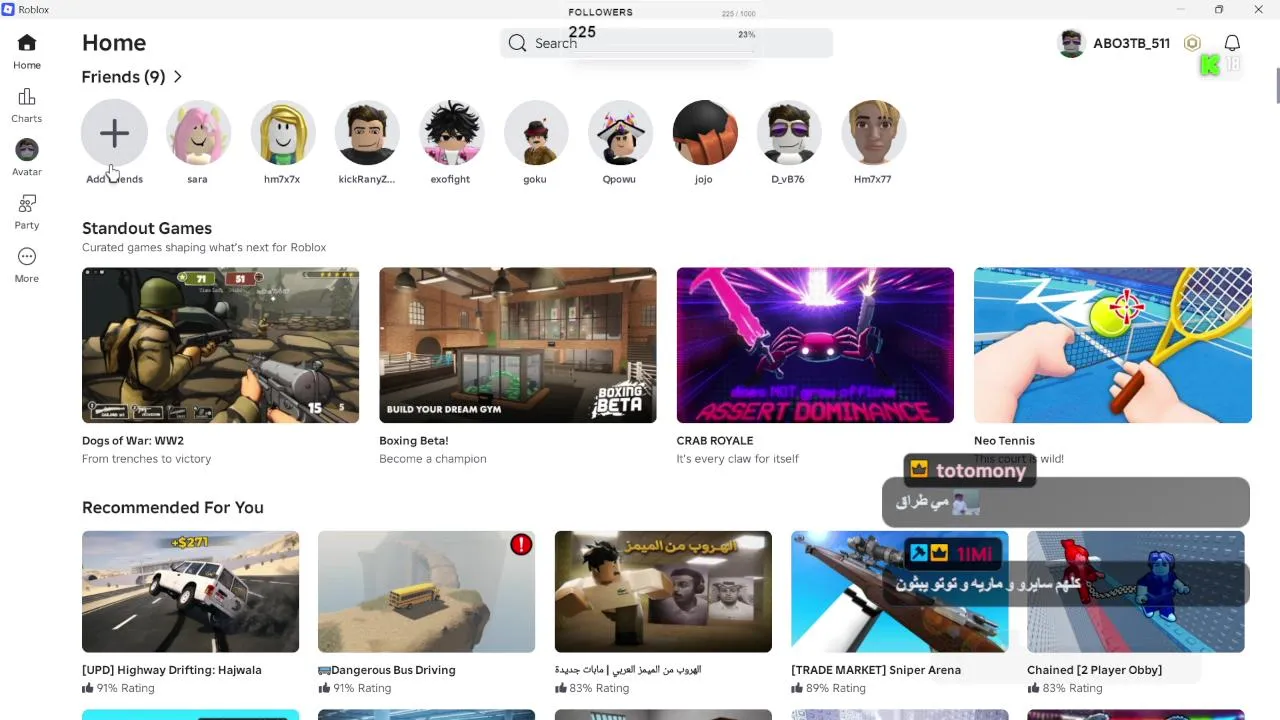
Task: Open Chained [2 Player Obby] thumbnail
Action: coord(1135,591)
